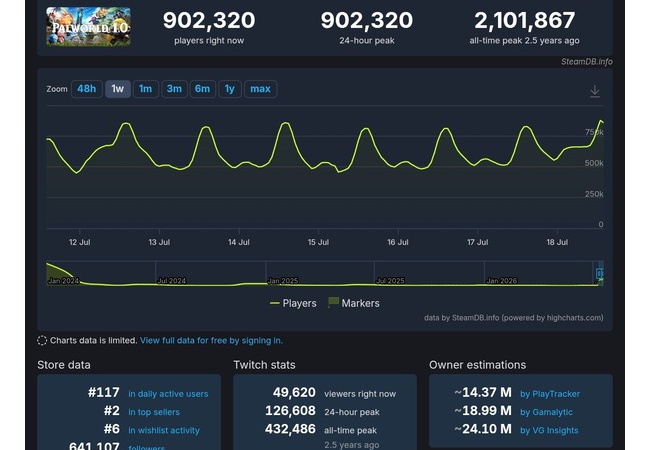The height and width of the screenshot is (450, 650).
Task: Click the #117 store rank value
Action: (x=104, y=392)
